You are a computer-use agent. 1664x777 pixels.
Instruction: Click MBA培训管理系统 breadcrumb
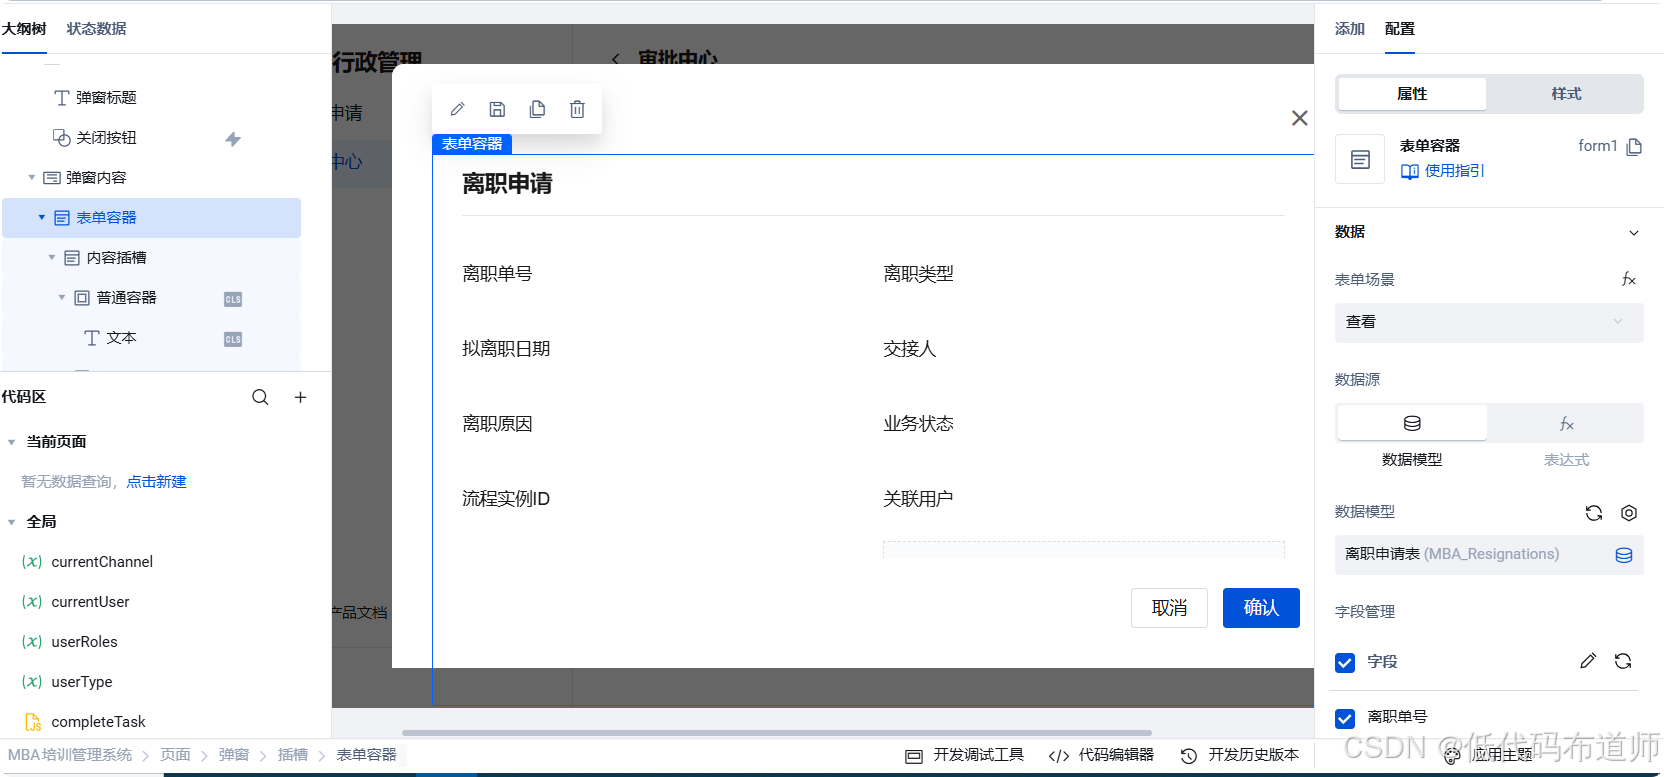(x=70, y=755)
